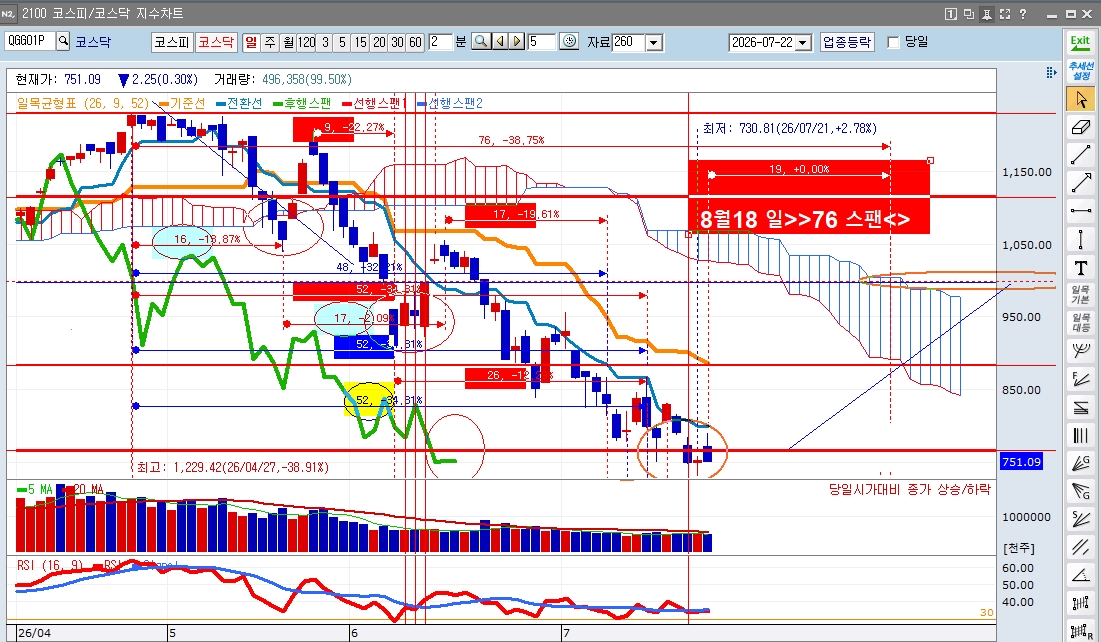Select the text T tool
This screenshot has height=642, width=1101.
[x=1080, y=267]
